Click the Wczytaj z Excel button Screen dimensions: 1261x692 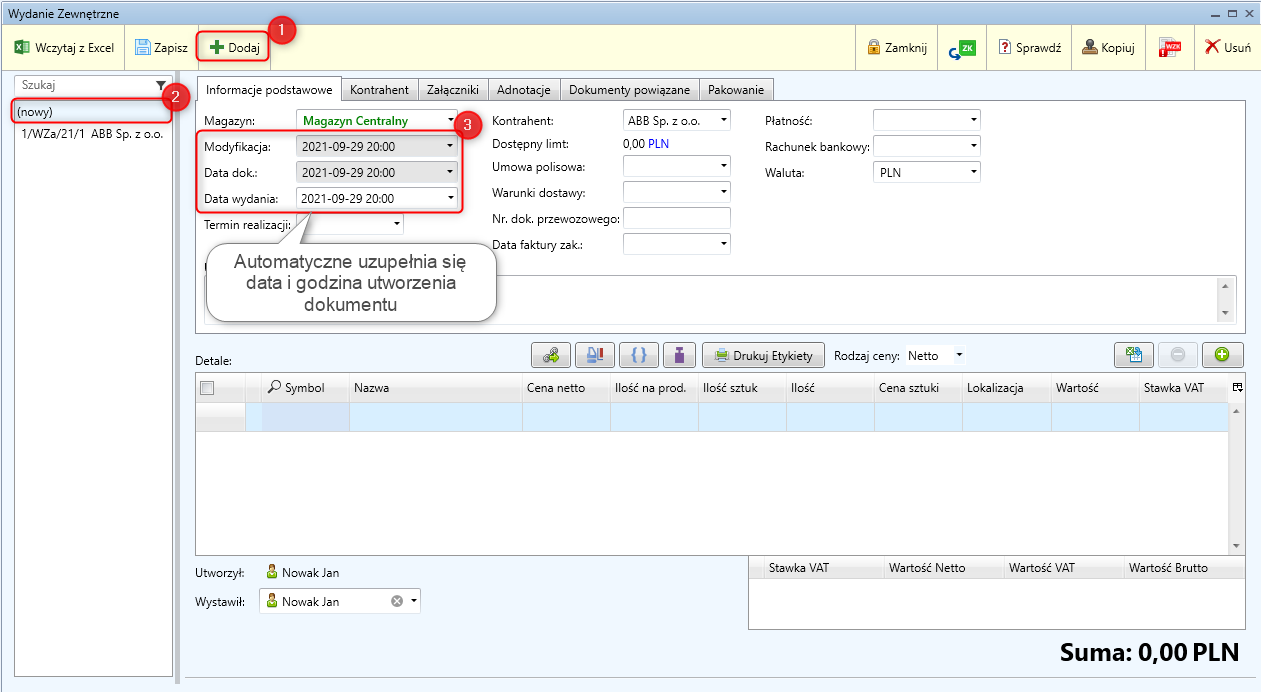65,47
